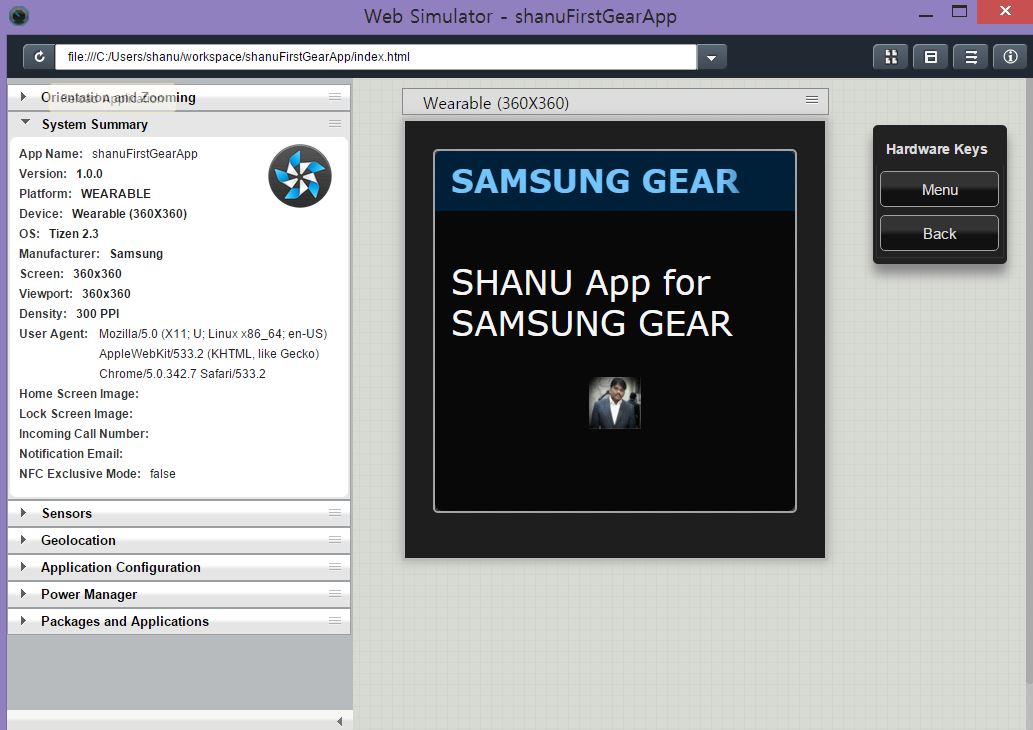Click drag handle of Application Configuration panel

coord(335,567)
